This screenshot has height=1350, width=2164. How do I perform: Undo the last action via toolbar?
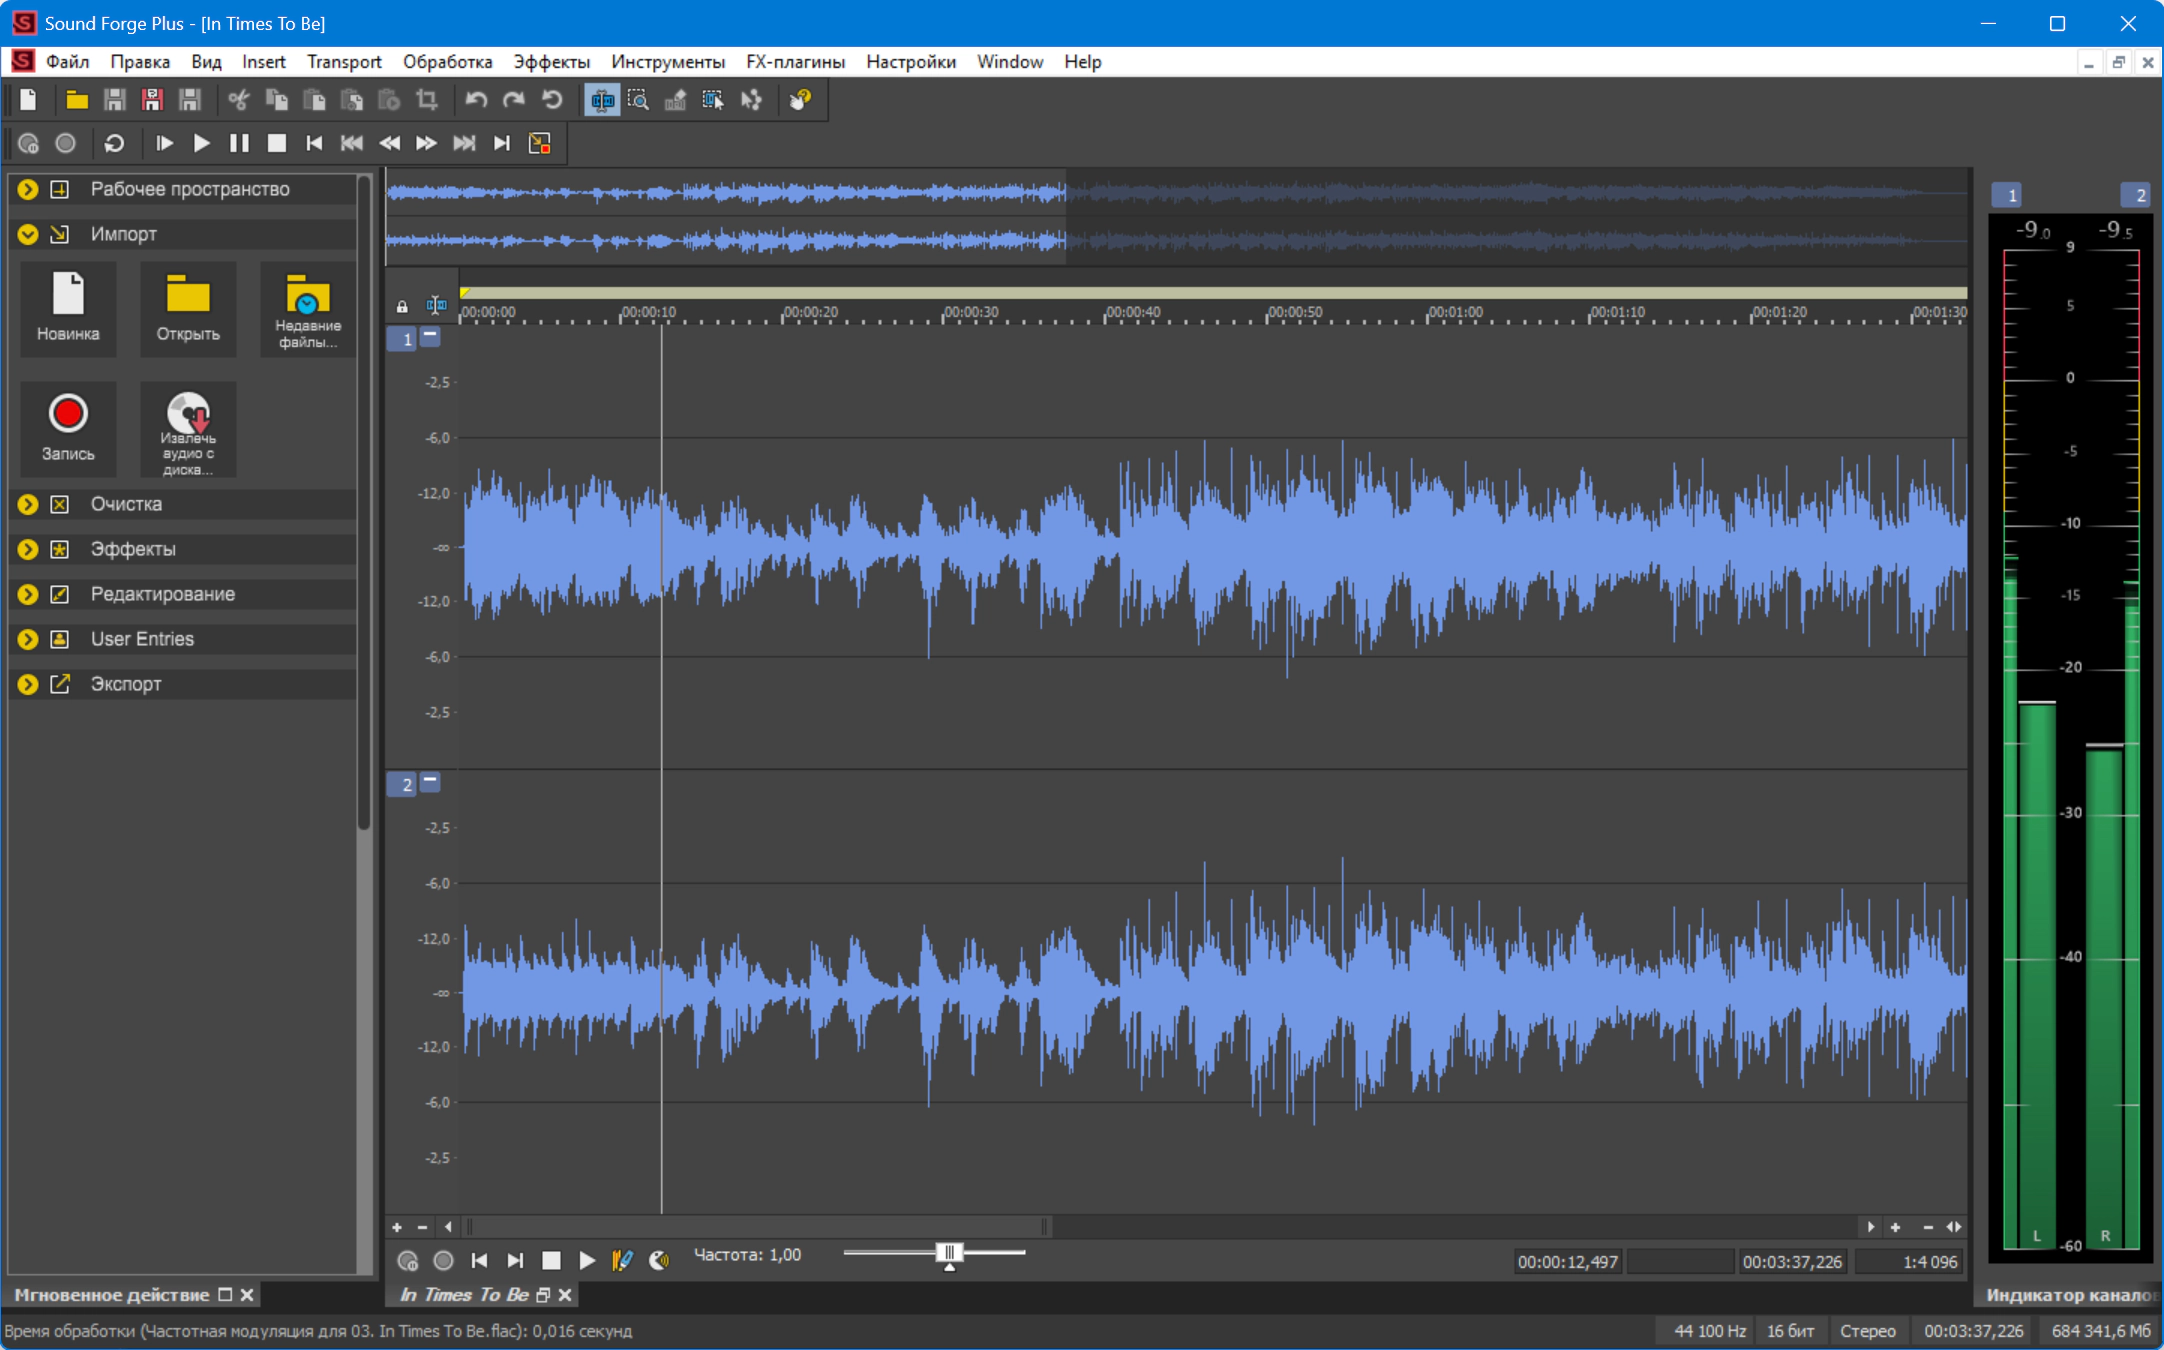[476, 100]
